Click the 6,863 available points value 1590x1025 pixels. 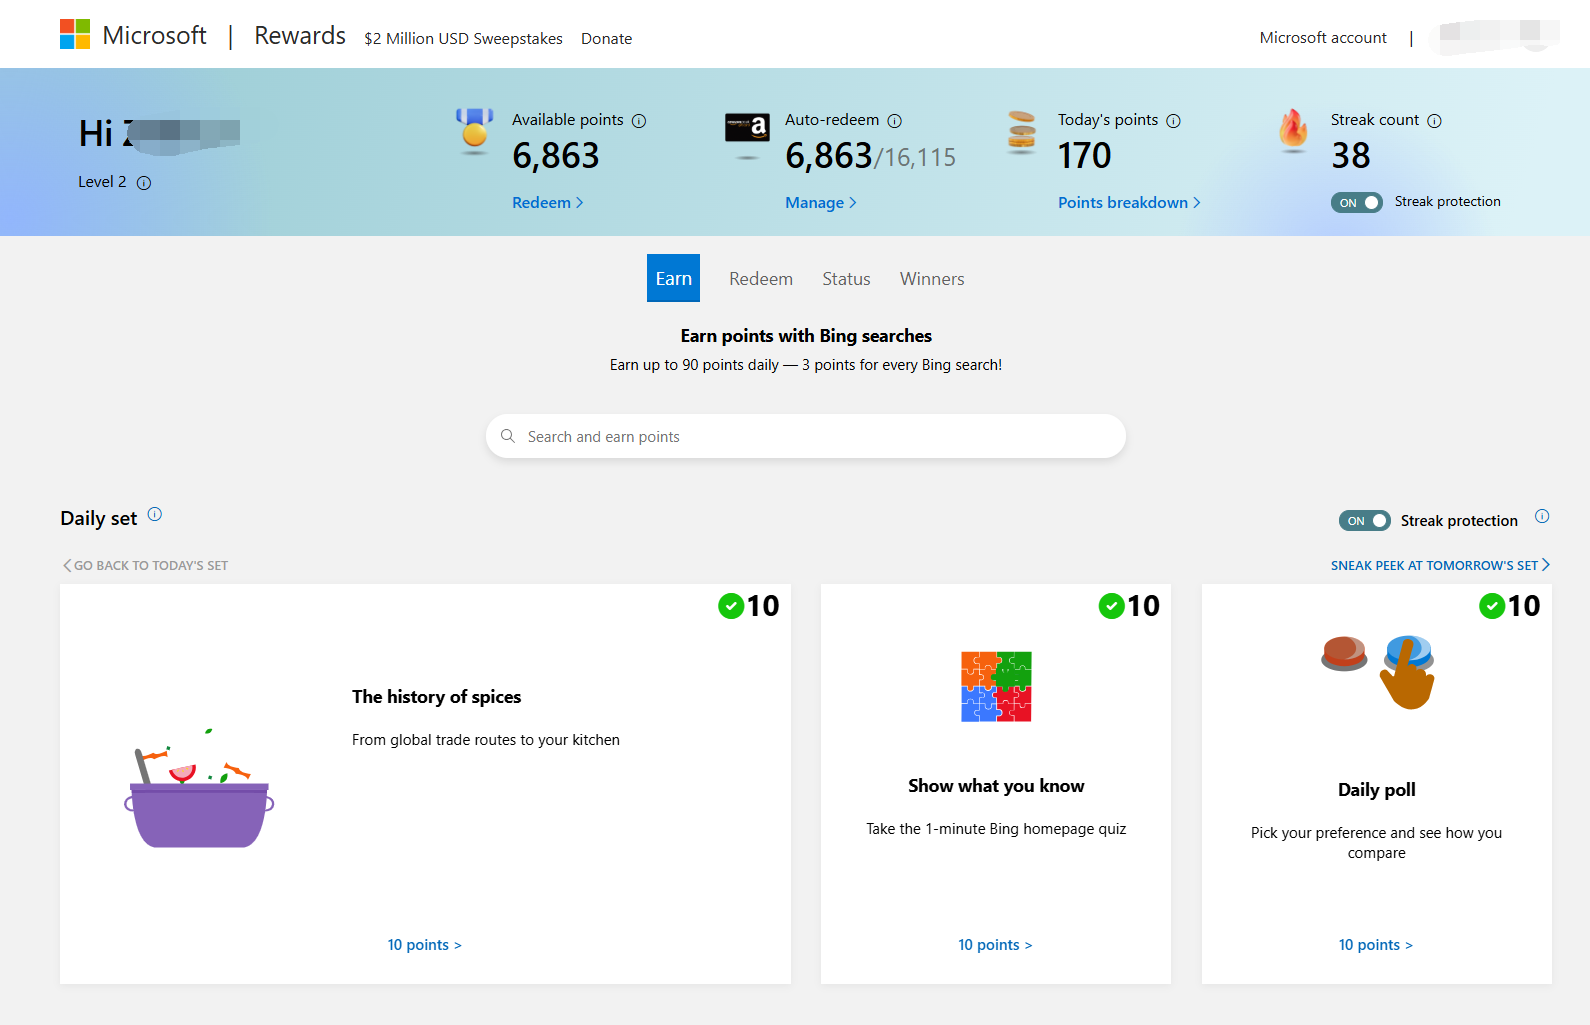tap(556, 156)
